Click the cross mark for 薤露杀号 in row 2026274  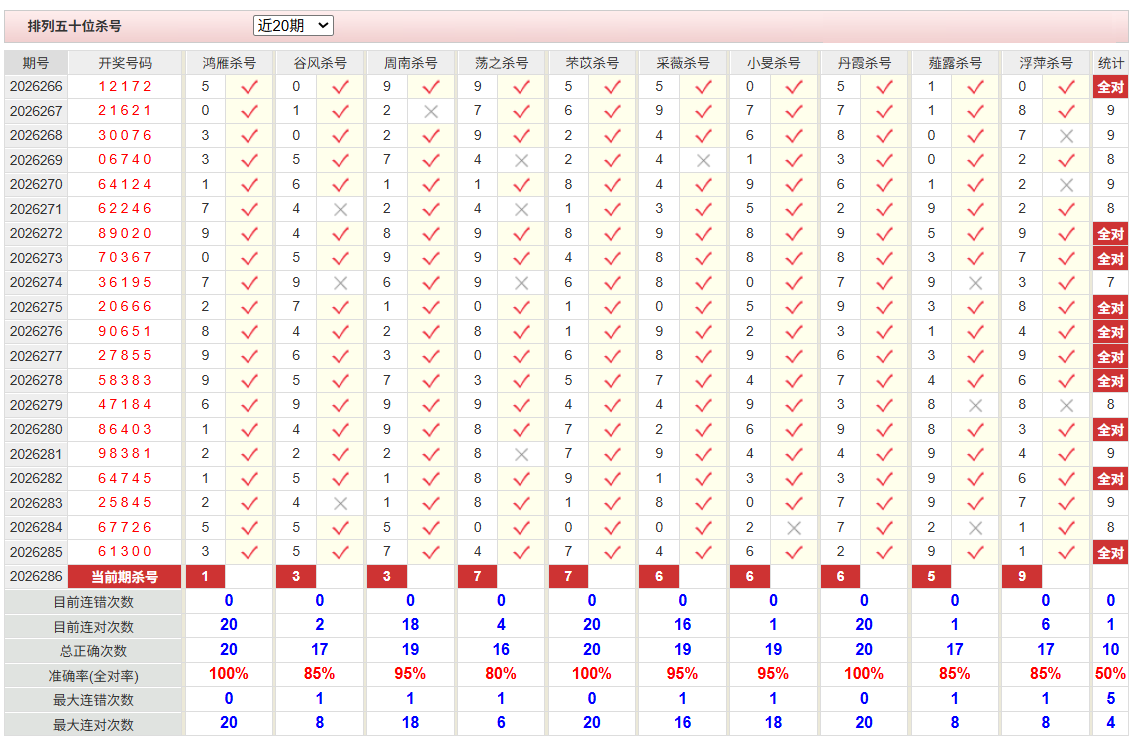point(976,283)
